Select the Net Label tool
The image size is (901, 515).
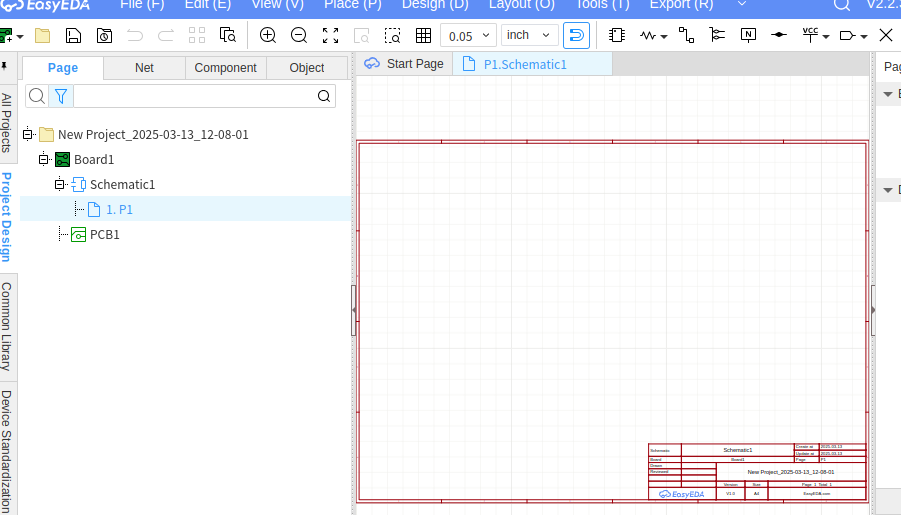[748, 36]
